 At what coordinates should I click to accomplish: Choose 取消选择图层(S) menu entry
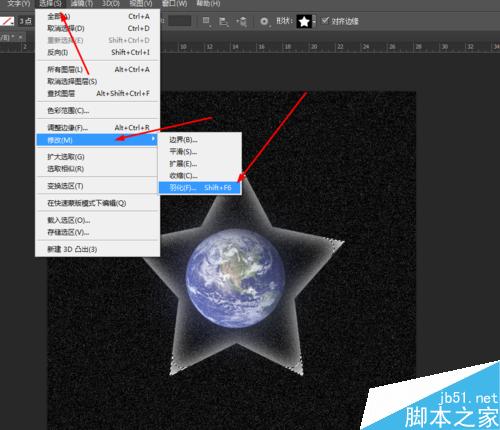pyautogui.click(x=98, y=81)
